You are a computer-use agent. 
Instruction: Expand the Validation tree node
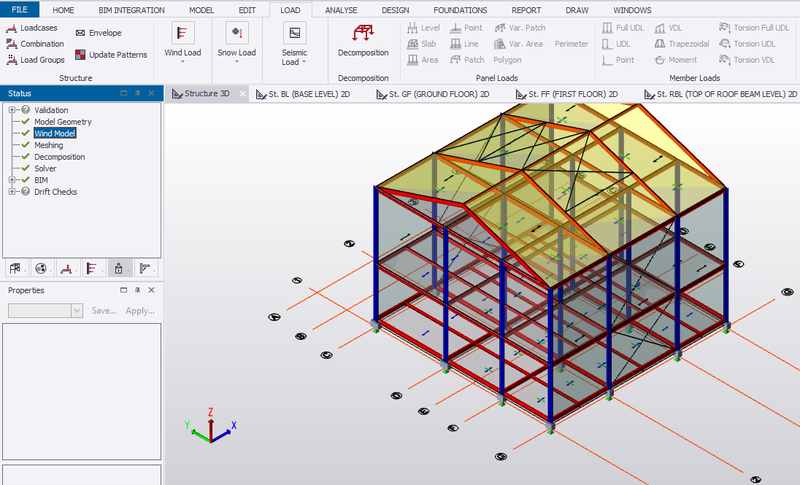pyautogui.click(x=12, y=110)
